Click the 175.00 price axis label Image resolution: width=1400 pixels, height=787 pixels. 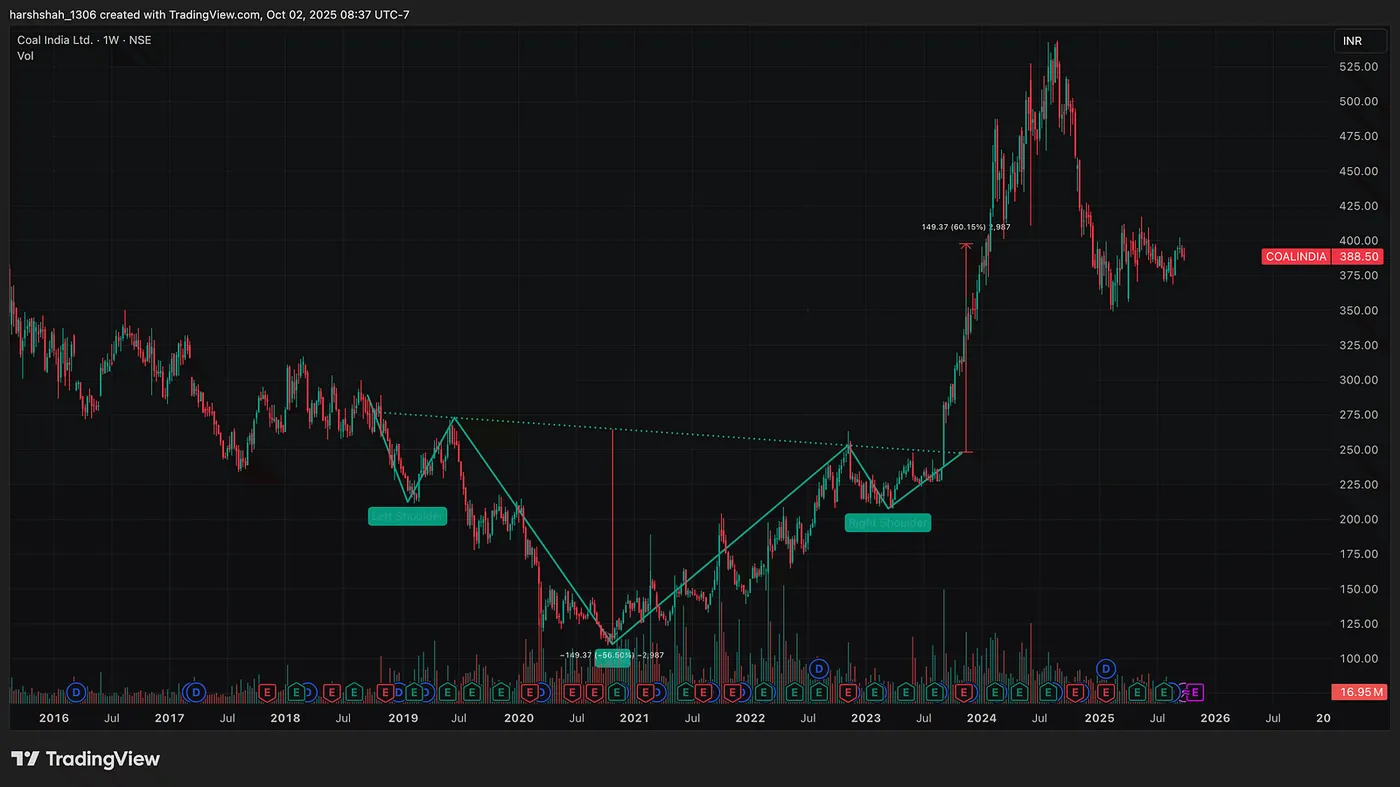pos(1357,554)
